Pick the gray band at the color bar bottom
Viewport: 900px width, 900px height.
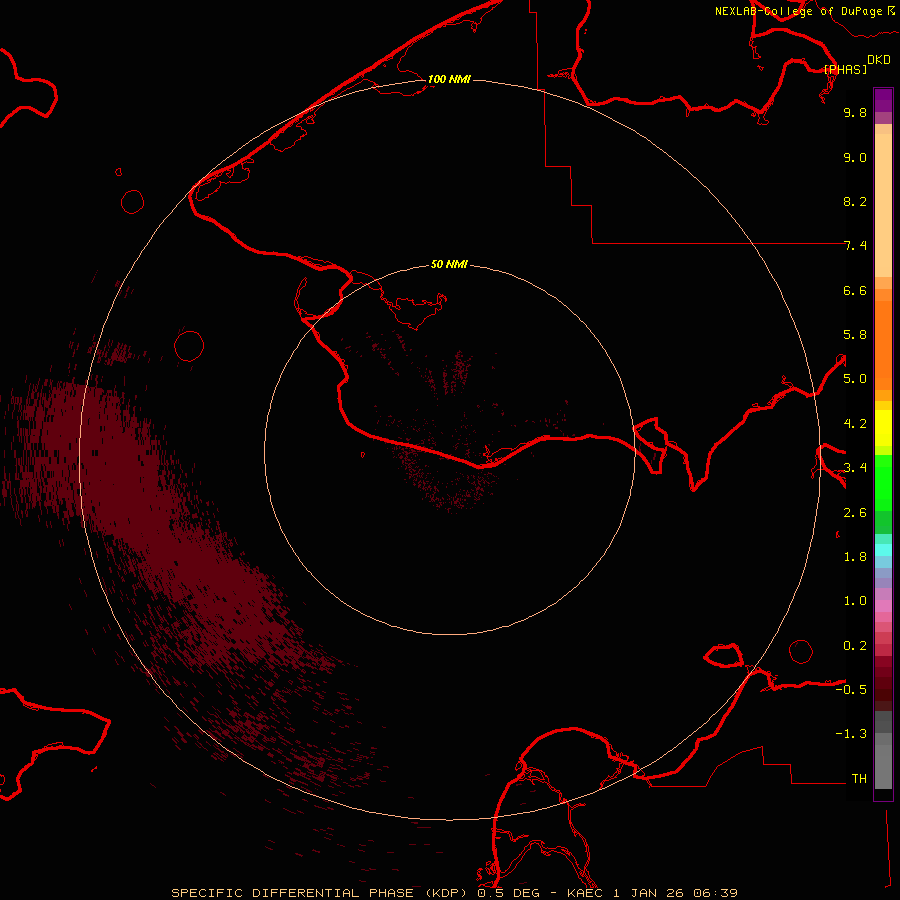pos(883,766)
